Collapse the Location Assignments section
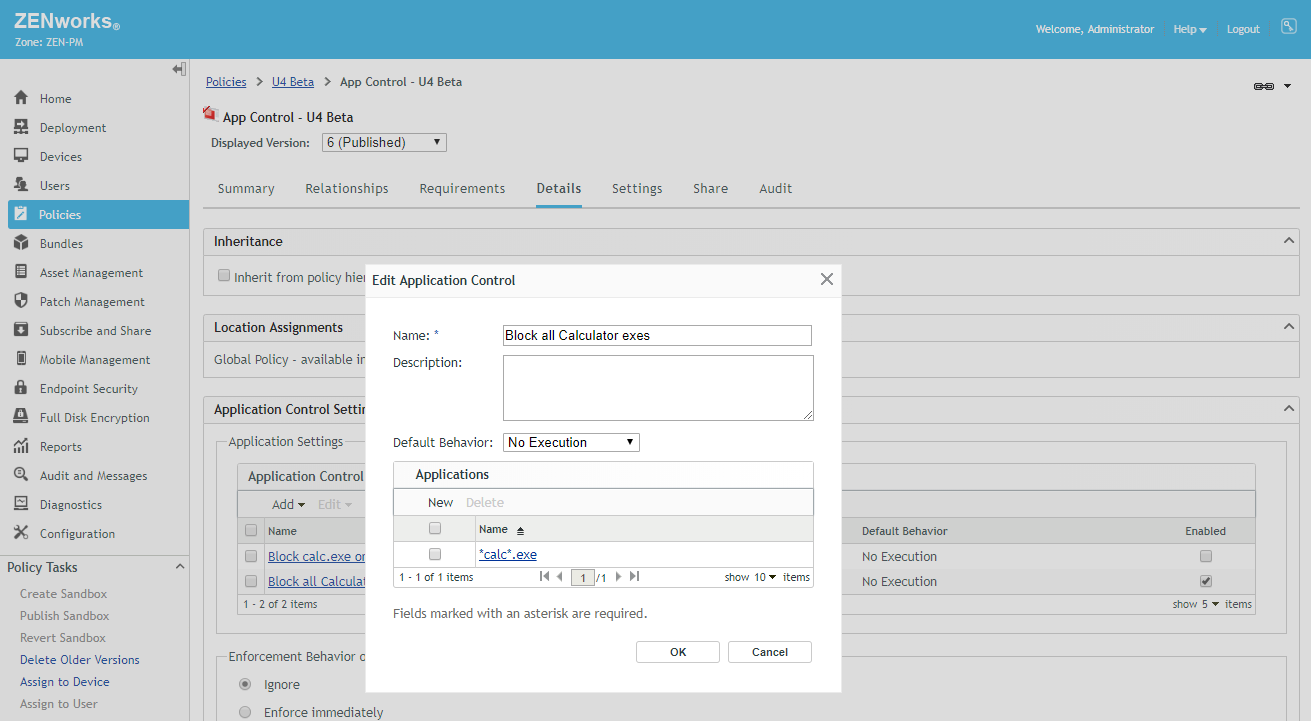 (x=1288, y=327)
